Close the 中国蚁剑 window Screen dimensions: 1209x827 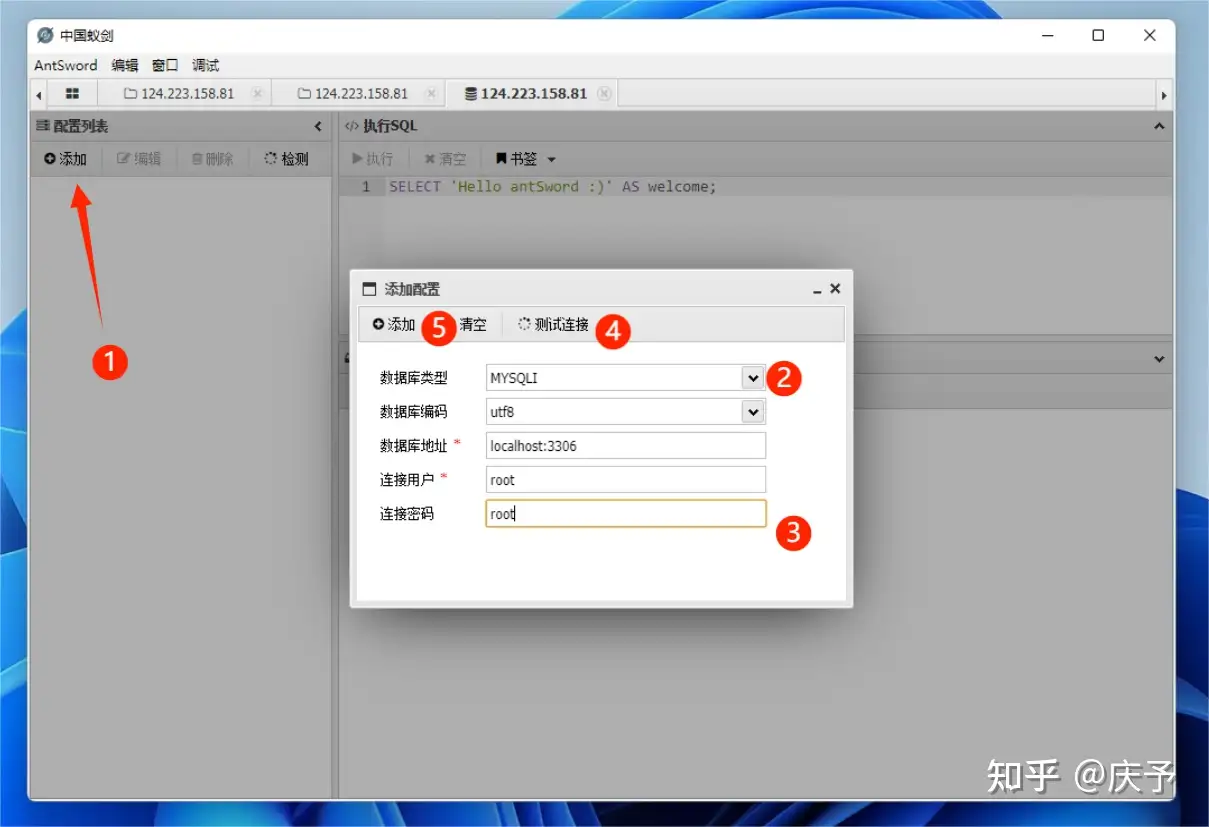pyautogui.click(x=1150, y=35)
